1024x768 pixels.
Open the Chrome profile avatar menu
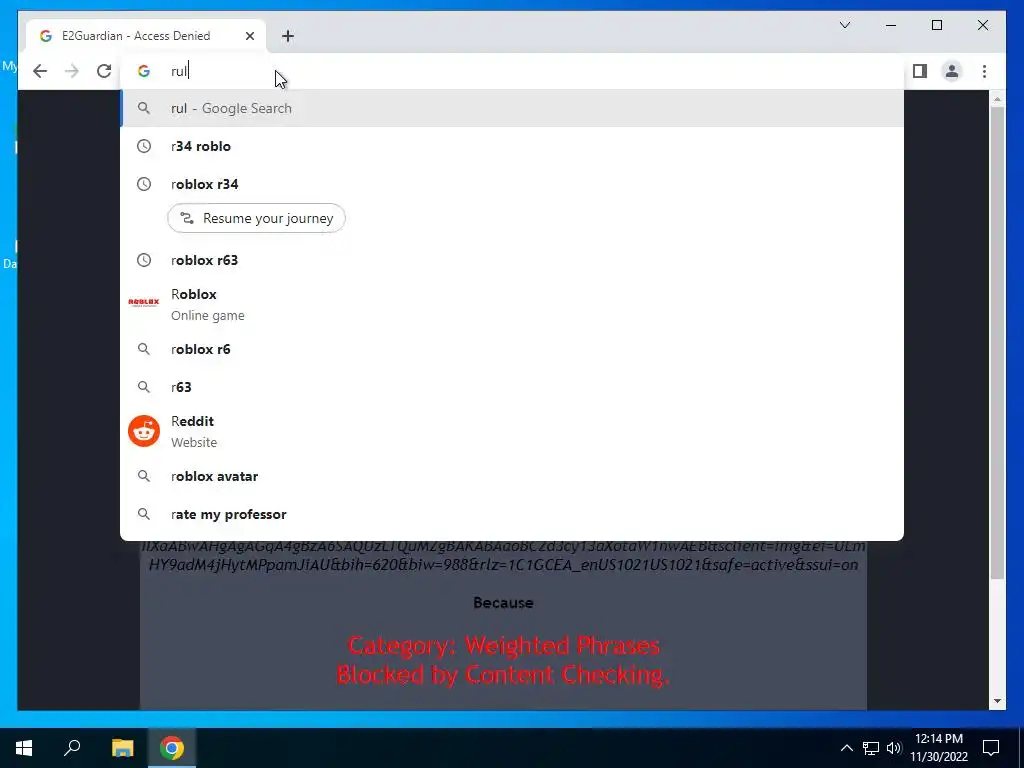tap(952, 71)
